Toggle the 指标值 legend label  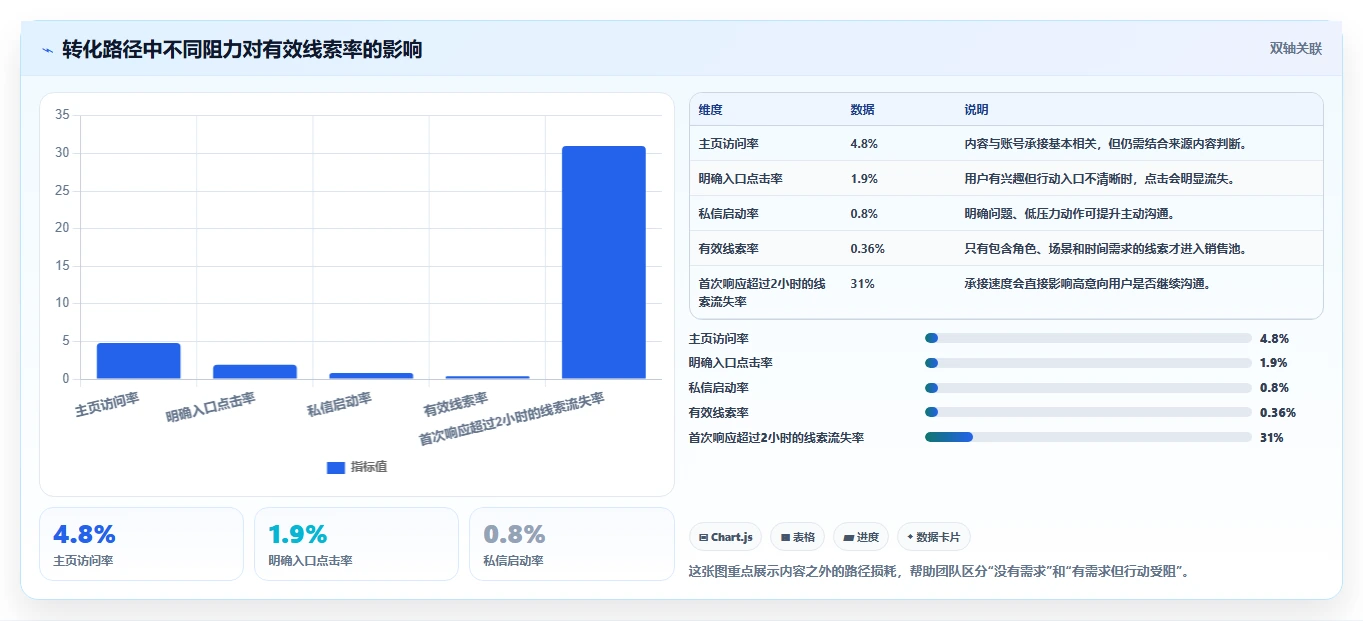[369, 467]
